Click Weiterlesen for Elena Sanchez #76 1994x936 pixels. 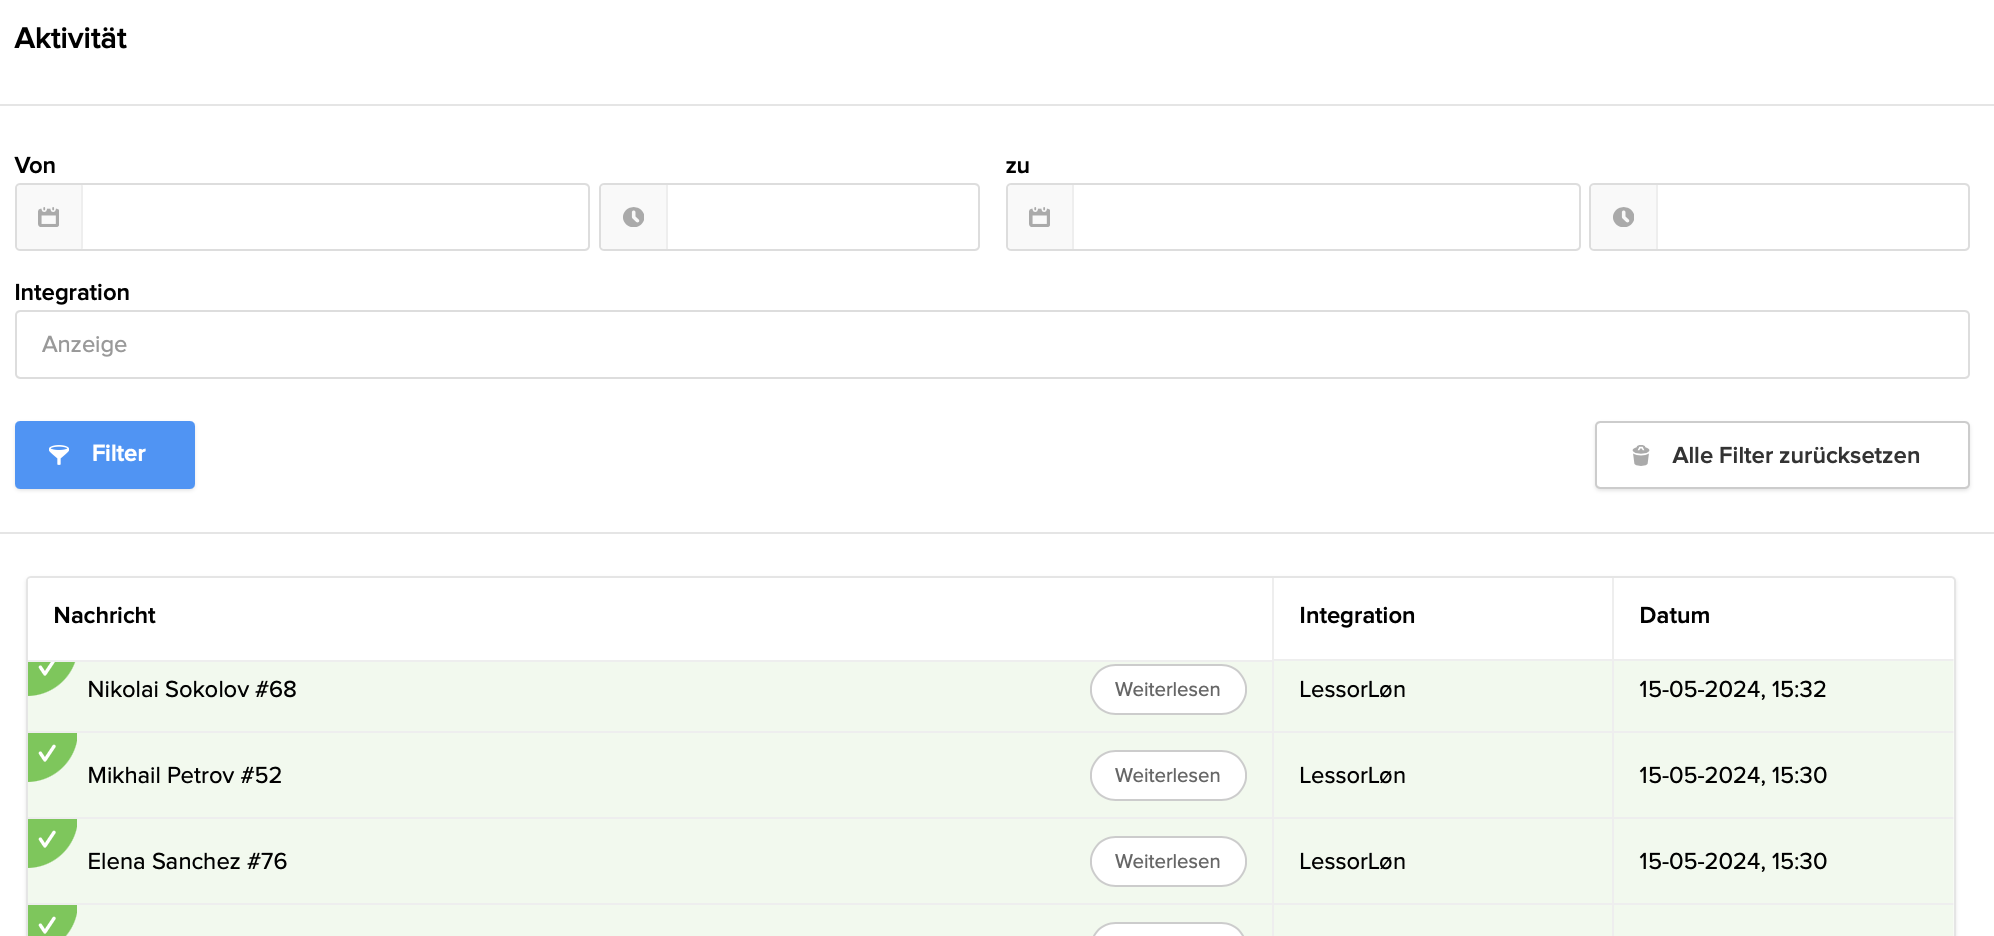(x=1167, y=862)
